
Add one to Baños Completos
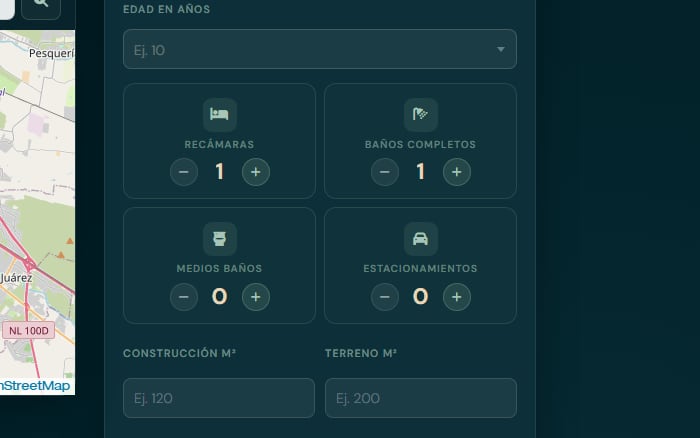coord(457,172)
